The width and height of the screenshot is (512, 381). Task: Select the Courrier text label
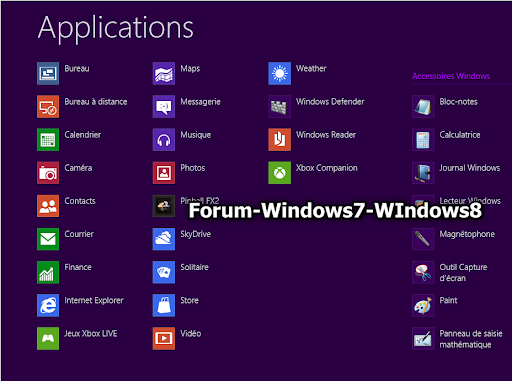79,234
